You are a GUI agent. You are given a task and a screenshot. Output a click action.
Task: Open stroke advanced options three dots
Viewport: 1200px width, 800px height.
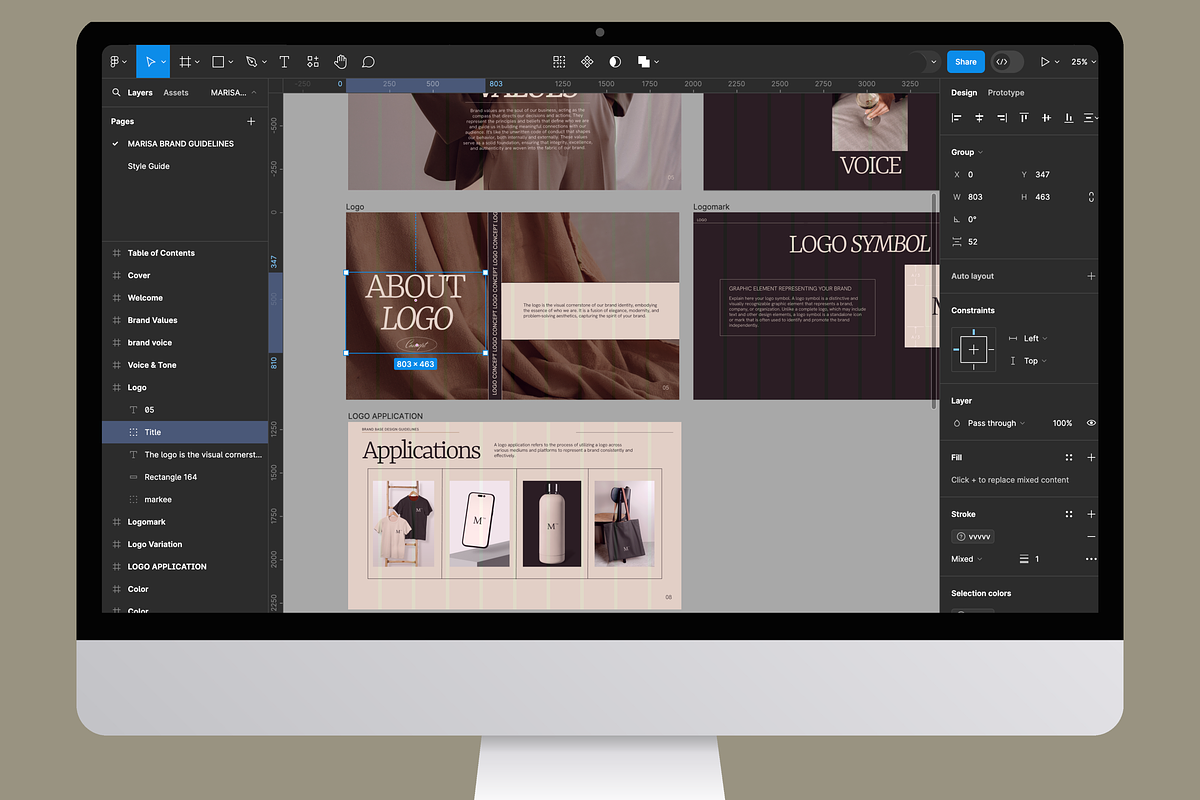[1091, 559]
